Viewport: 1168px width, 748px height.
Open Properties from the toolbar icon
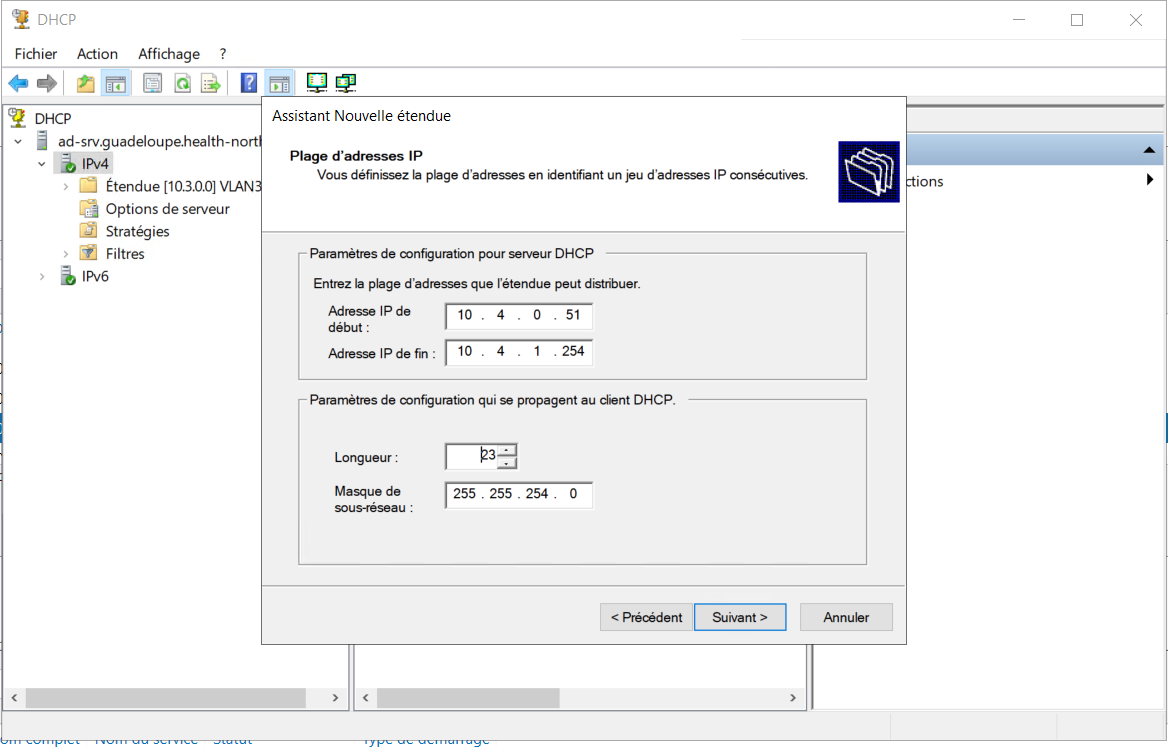[x=152, y=83]
